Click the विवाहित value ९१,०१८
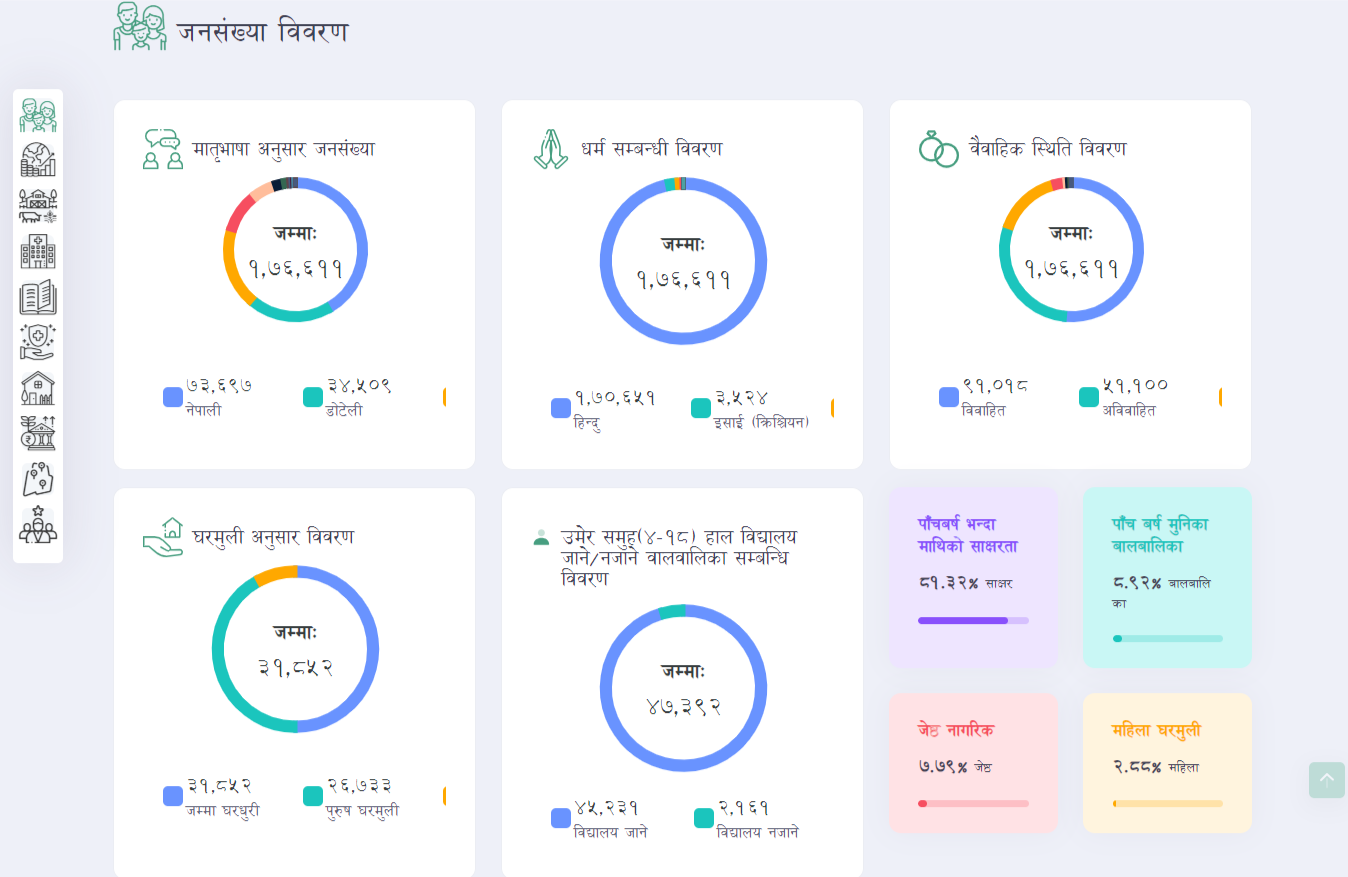Screen dimensions: 1348x877 tap(995, 386)
